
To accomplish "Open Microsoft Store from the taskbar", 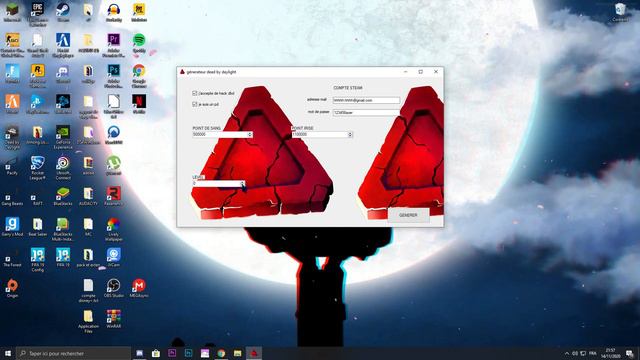I will 156,353.
